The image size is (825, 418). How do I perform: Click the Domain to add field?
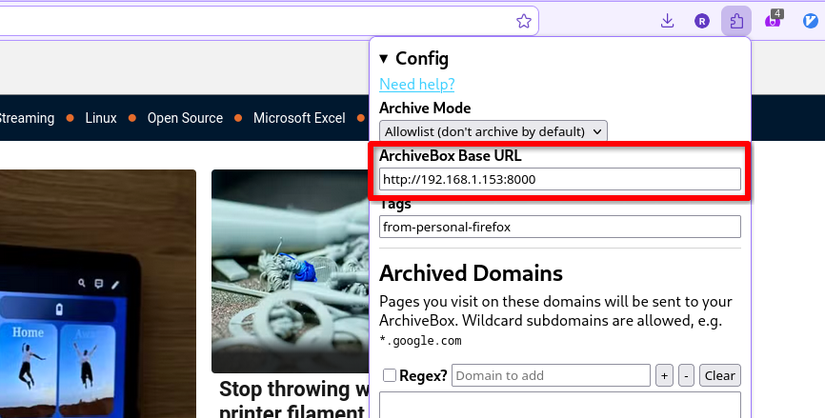pos(551,375)
